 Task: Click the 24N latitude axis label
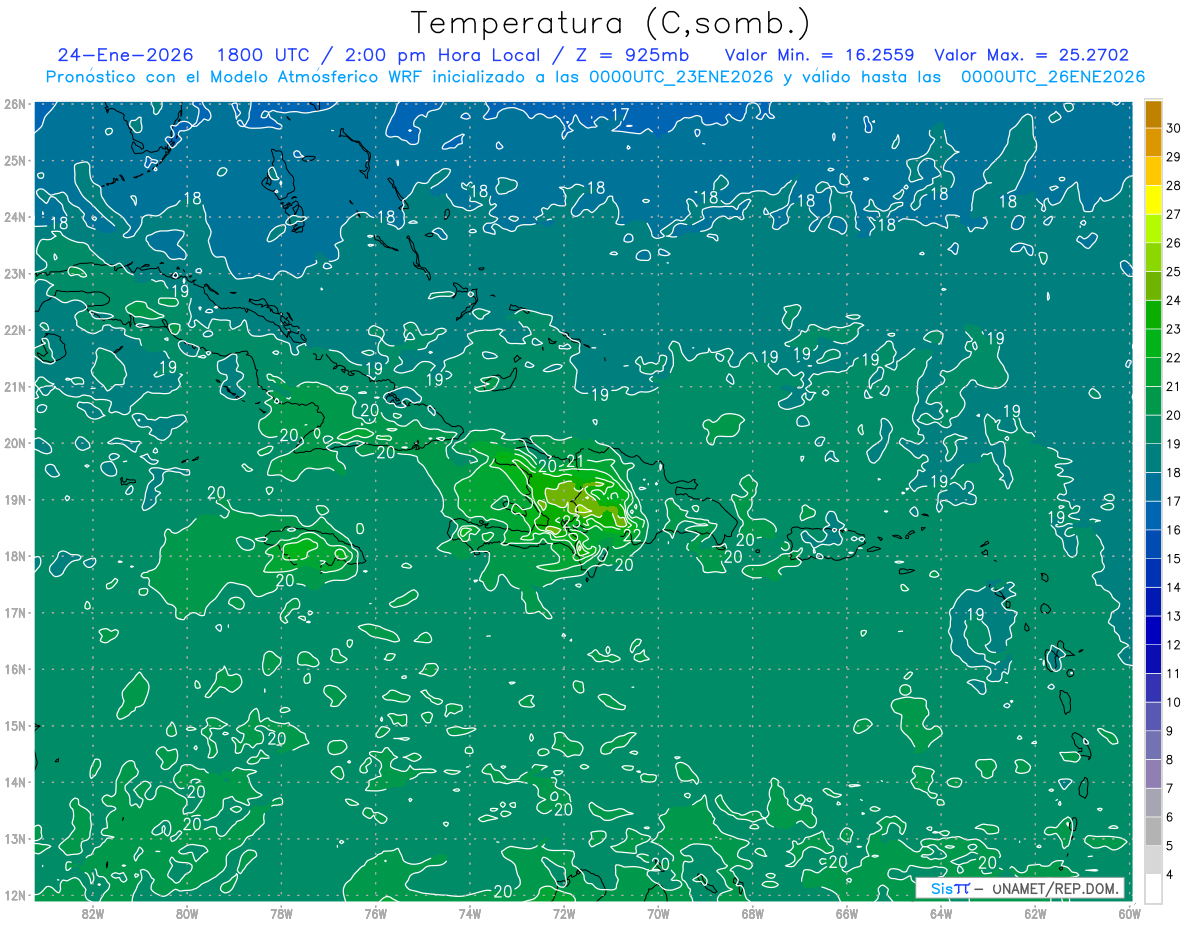point(16,217)
